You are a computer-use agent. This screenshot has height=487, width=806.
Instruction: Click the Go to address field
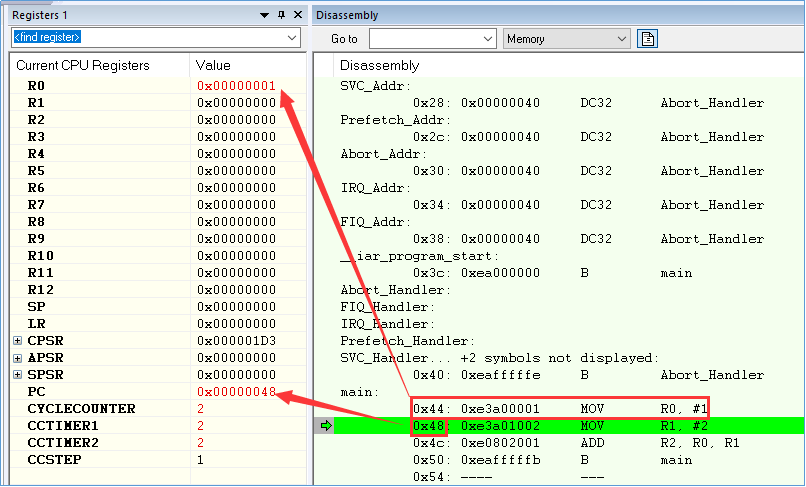pyautogui.click(x=433, y=39)
